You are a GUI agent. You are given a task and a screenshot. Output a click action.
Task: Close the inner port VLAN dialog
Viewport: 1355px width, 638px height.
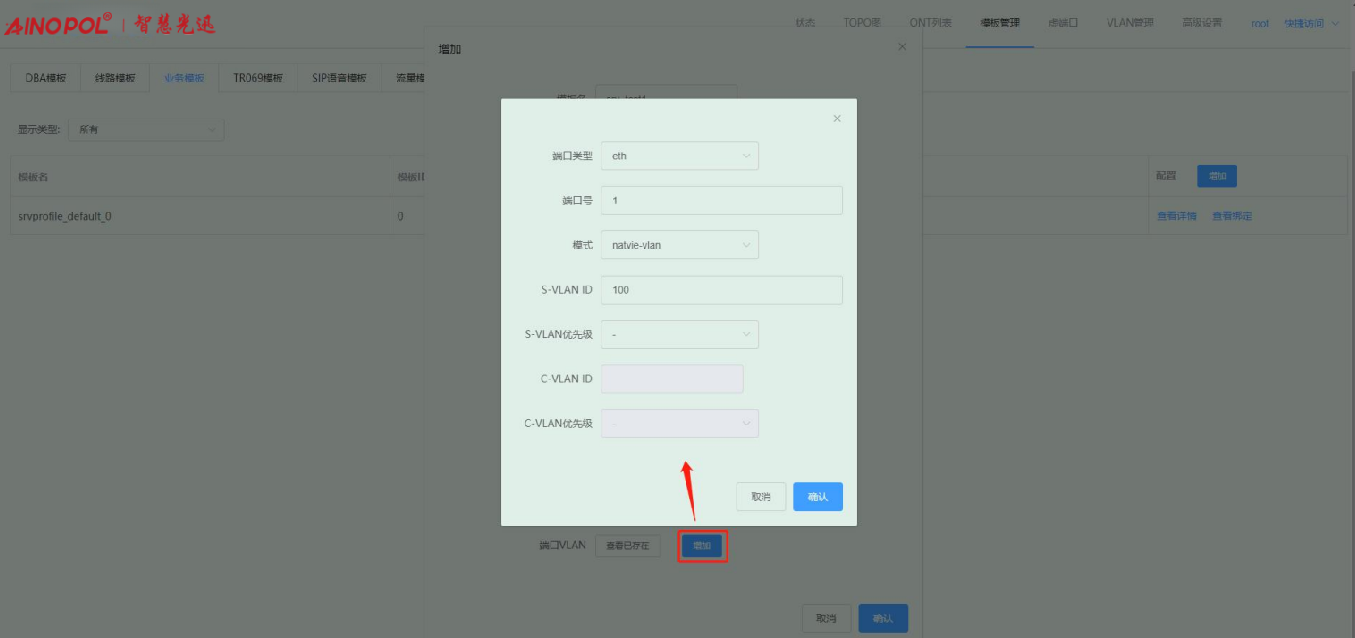(x=837, y=119)
